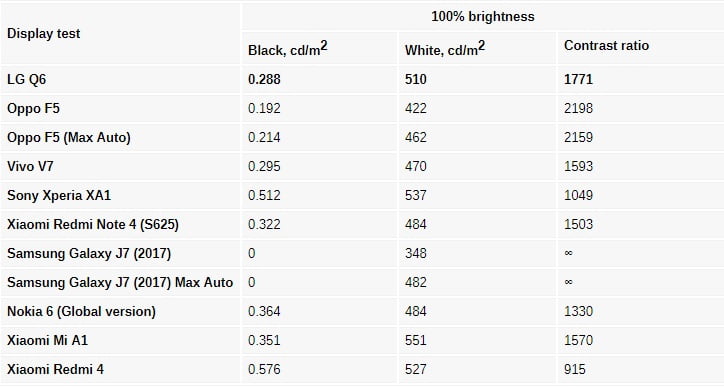Select the Vivo V7 device name
This screenshot has height=387, width=724.
(x=30, y=166)
